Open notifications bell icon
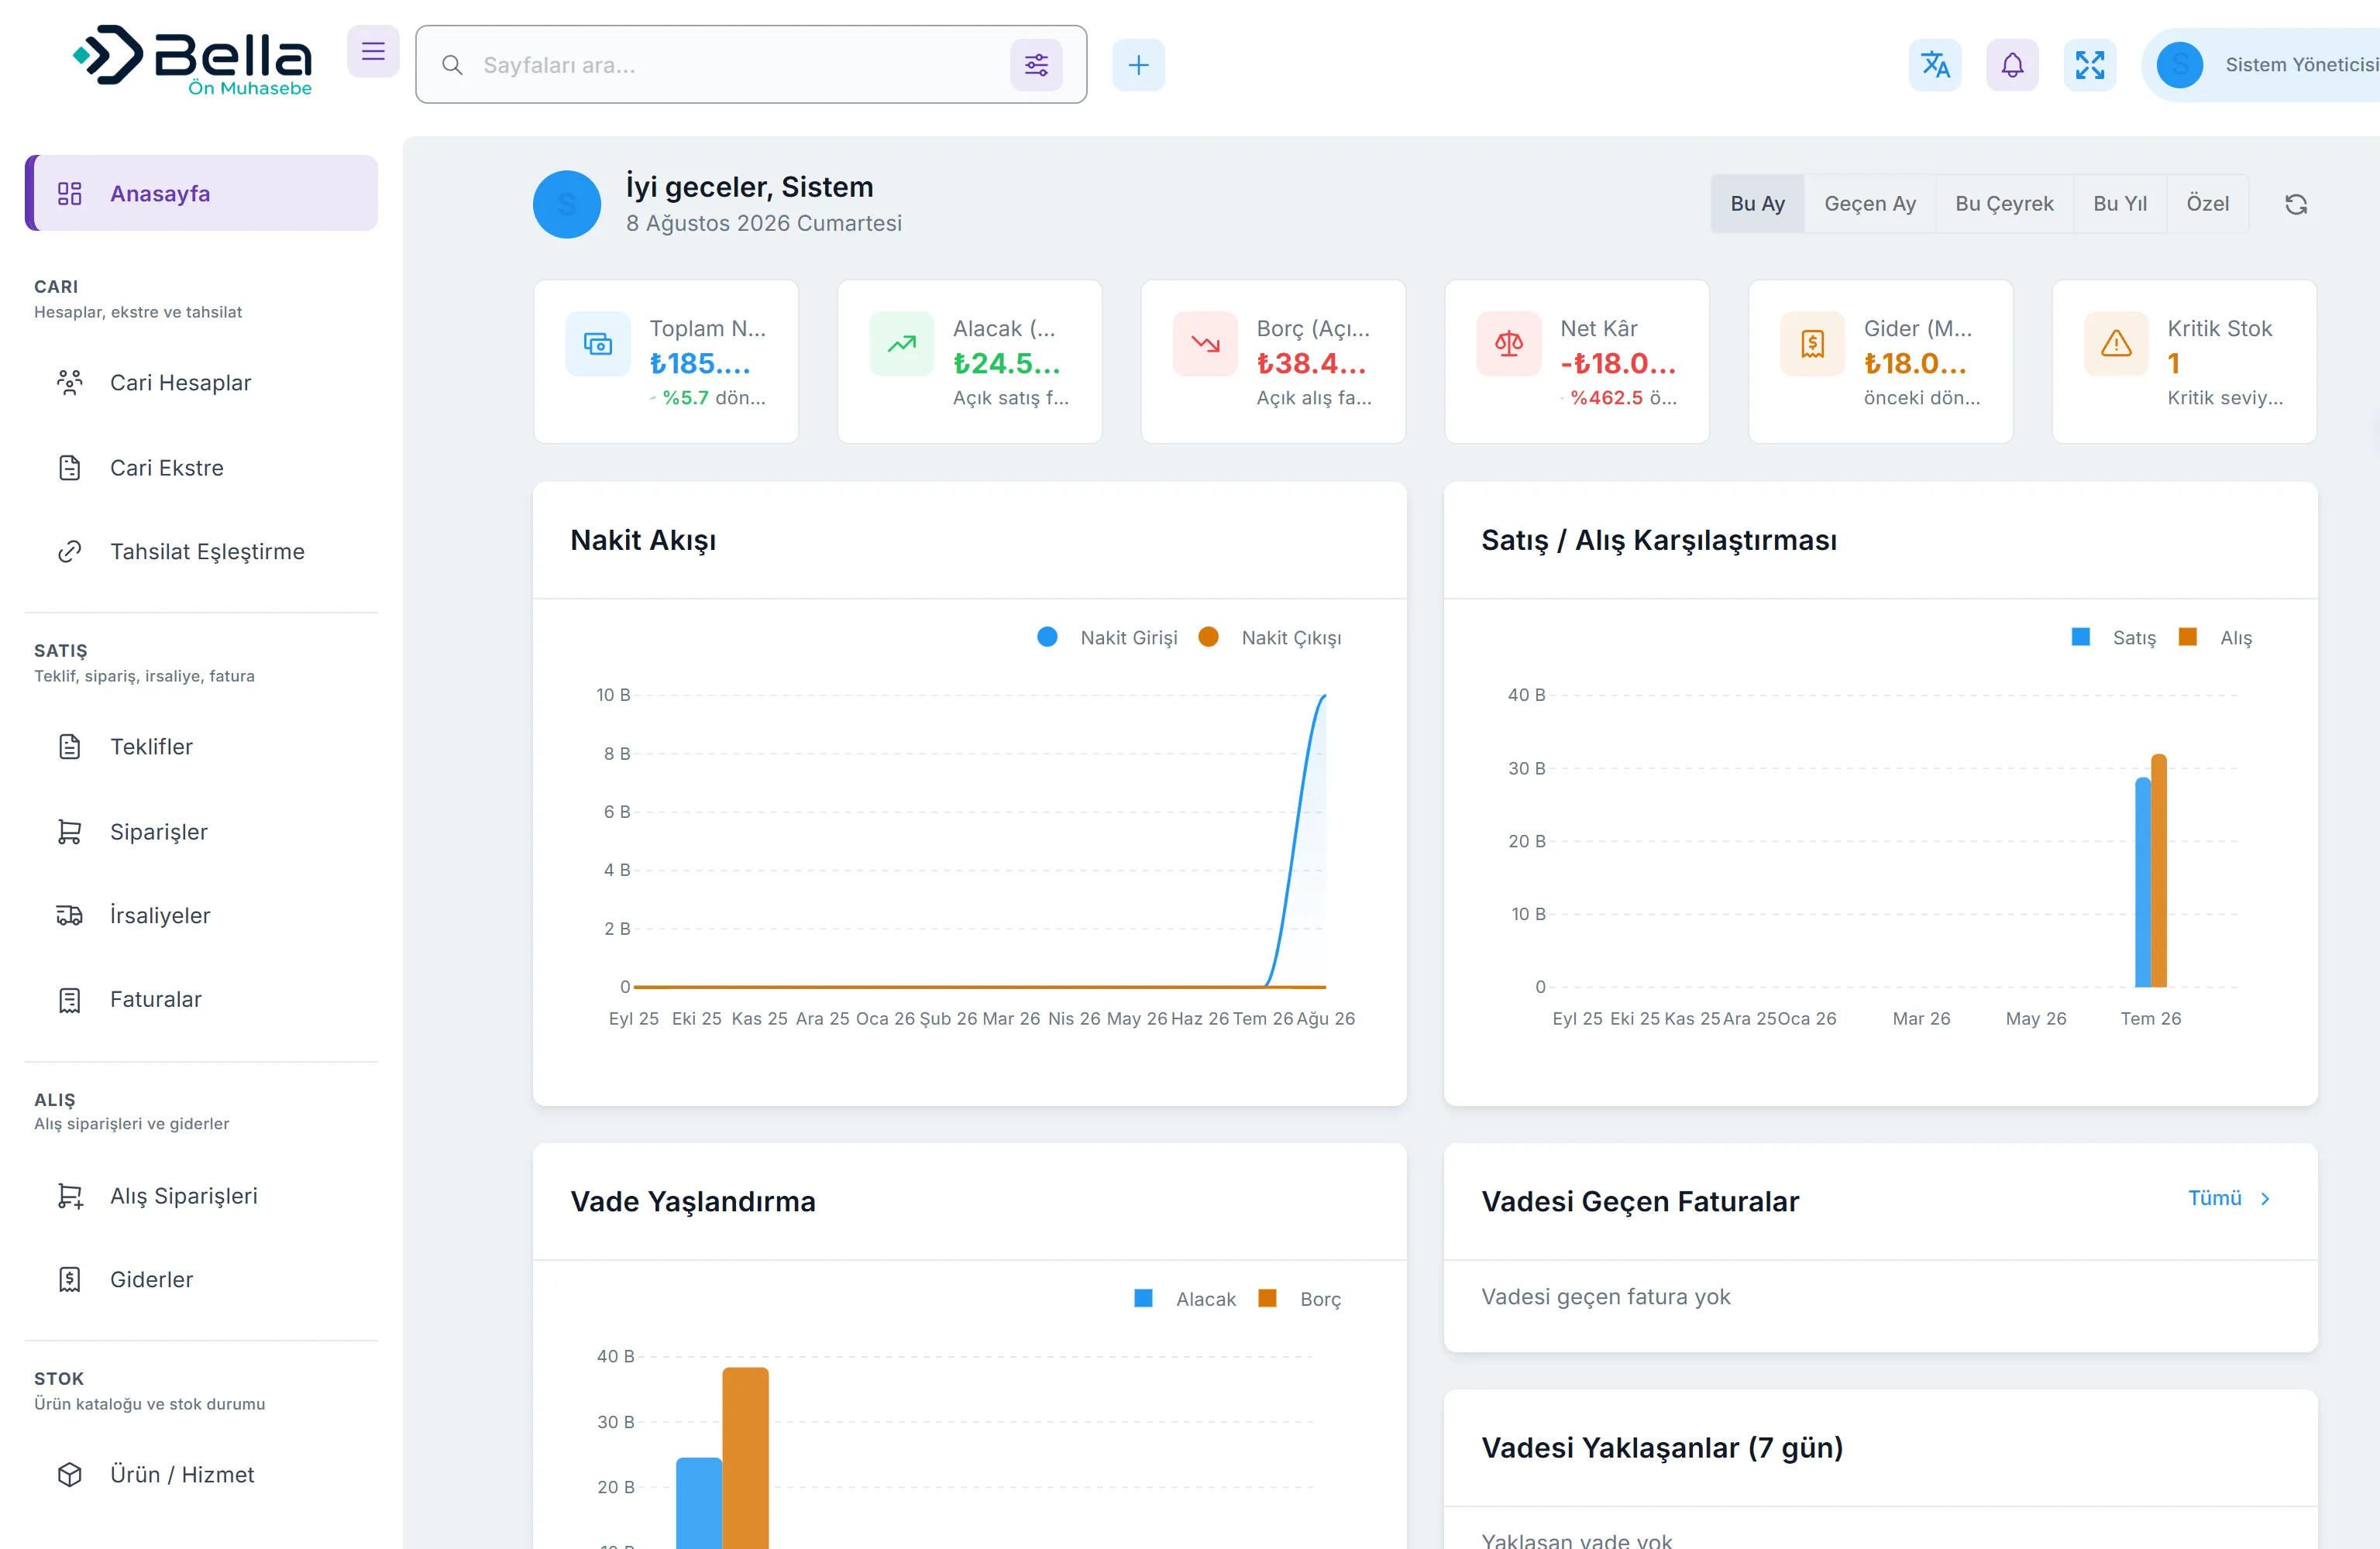2380x1549 pixels. (2012, 65)
